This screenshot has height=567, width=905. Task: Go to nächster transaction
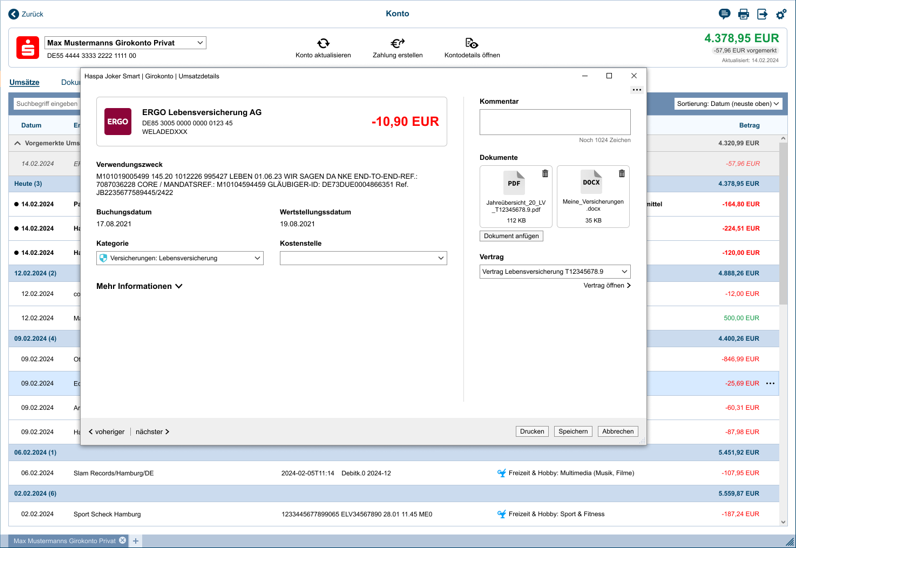[152, 432]
